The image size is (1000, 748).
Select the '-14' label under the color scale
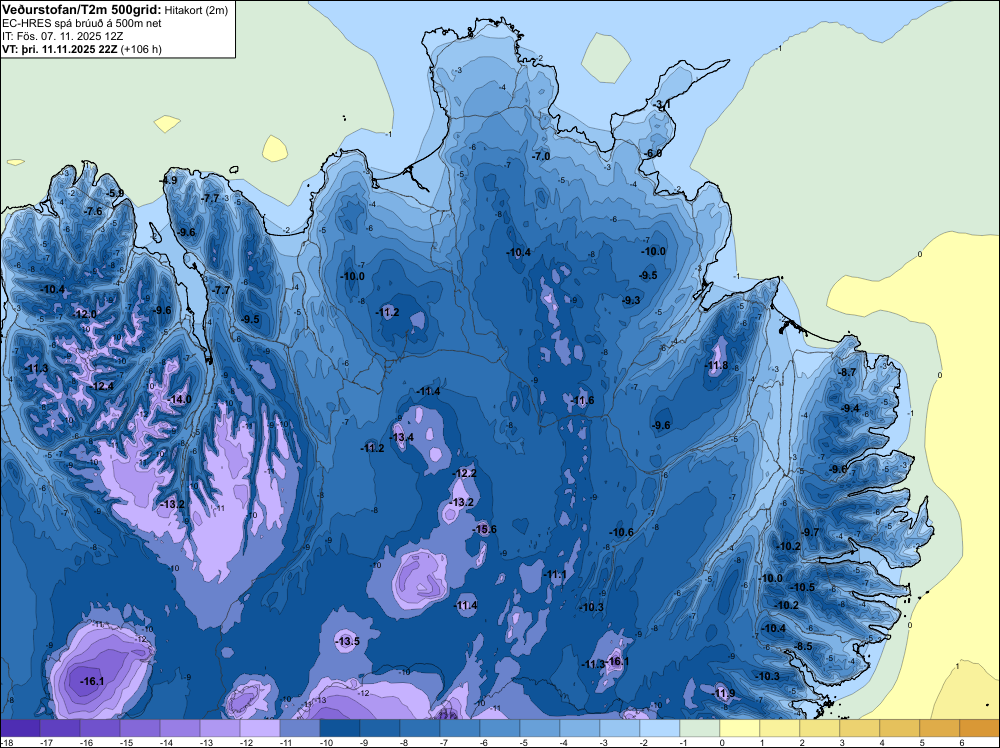tap(165, 742)
